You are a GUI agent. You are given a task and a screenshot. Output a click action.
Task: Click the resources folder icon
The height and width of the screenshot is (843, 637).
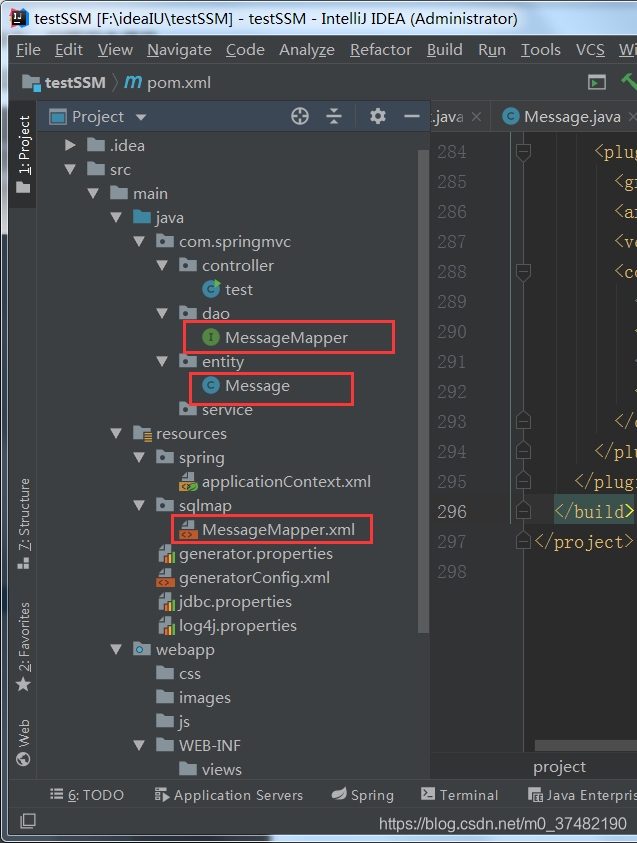click(x=142, y=433)
